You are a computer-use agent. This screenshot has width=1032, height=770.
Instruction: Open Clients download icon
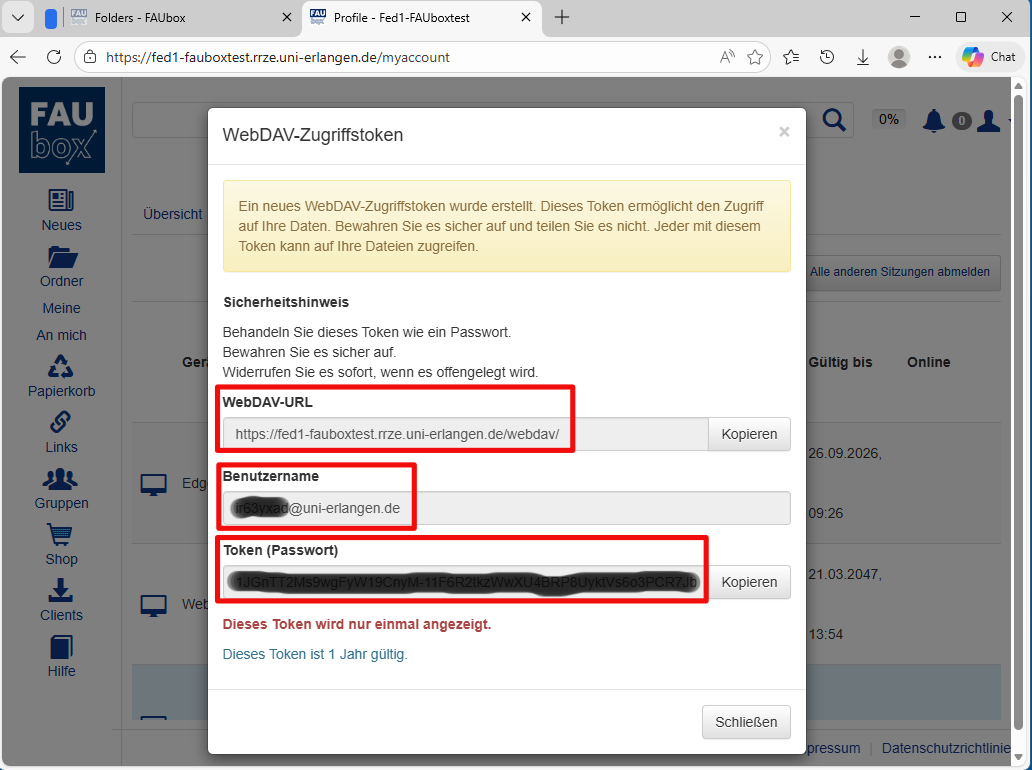tap(61, 591)
